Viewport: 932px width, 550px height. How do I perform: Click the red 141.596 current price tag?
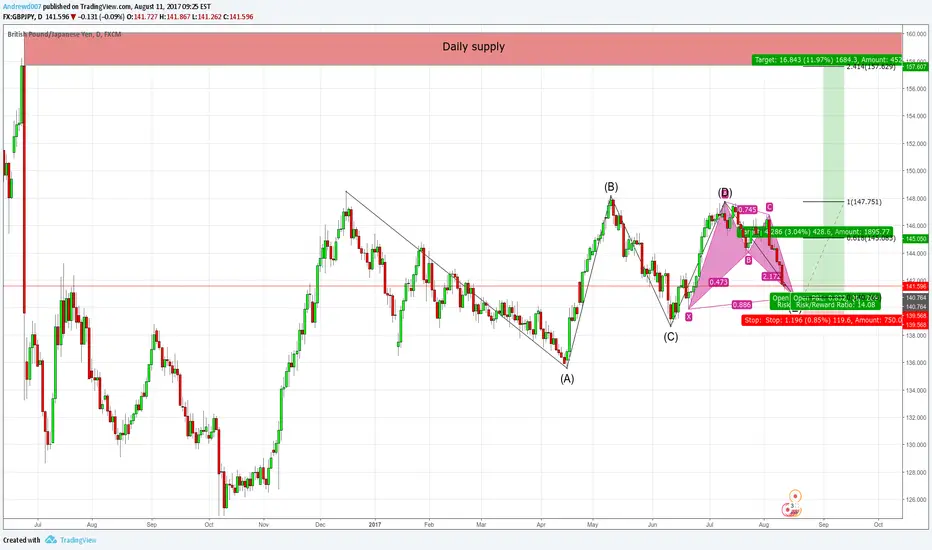click(916, 286)
